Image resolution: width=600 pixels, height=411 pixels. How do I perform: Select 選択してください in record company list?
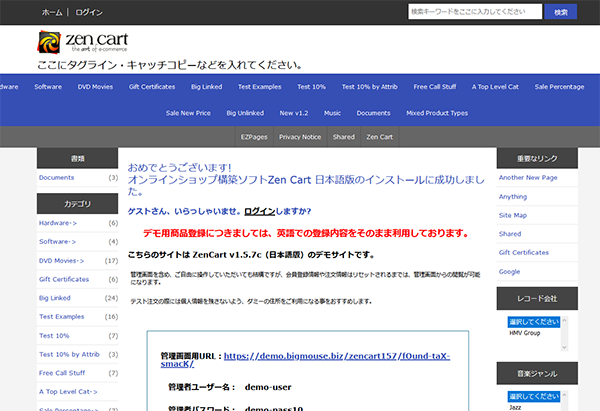pos(534,322)
